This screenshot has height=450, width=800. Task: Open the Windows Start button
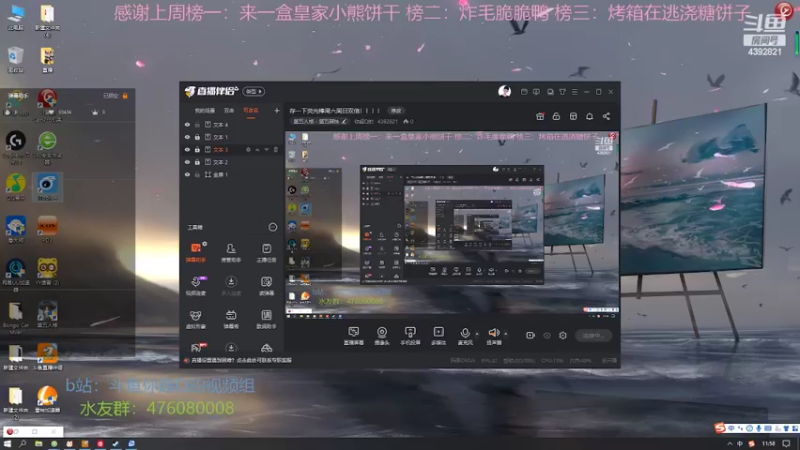(x=7, y=444)
